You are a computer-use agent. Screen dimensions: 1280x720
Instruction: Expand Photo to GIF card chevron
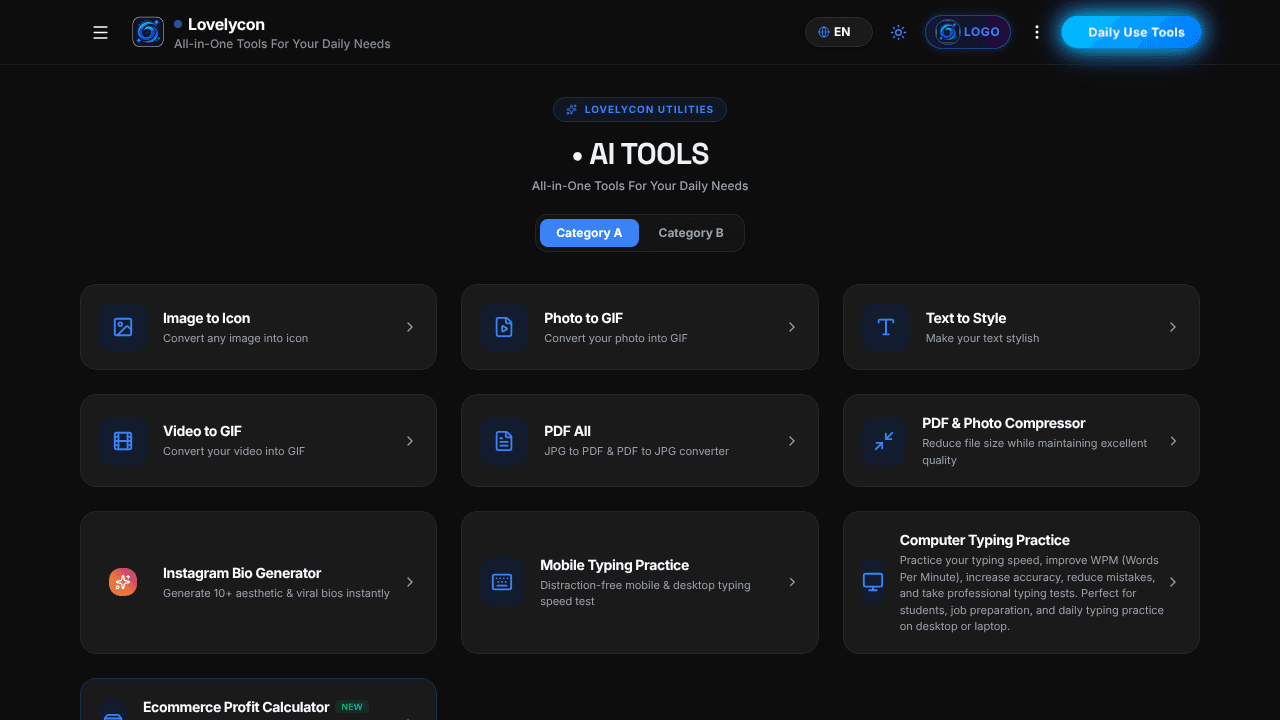[792, 327]
